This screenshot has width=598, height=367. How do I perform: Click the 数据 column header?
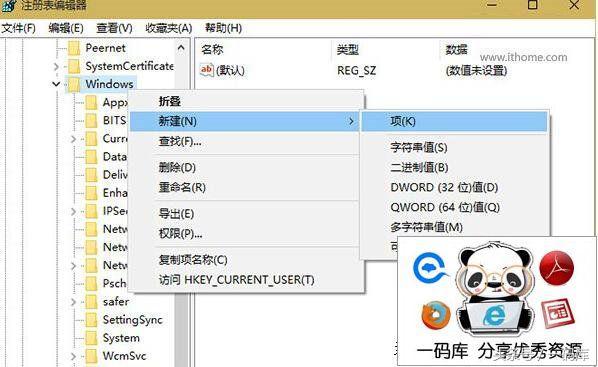coord(457,50)
